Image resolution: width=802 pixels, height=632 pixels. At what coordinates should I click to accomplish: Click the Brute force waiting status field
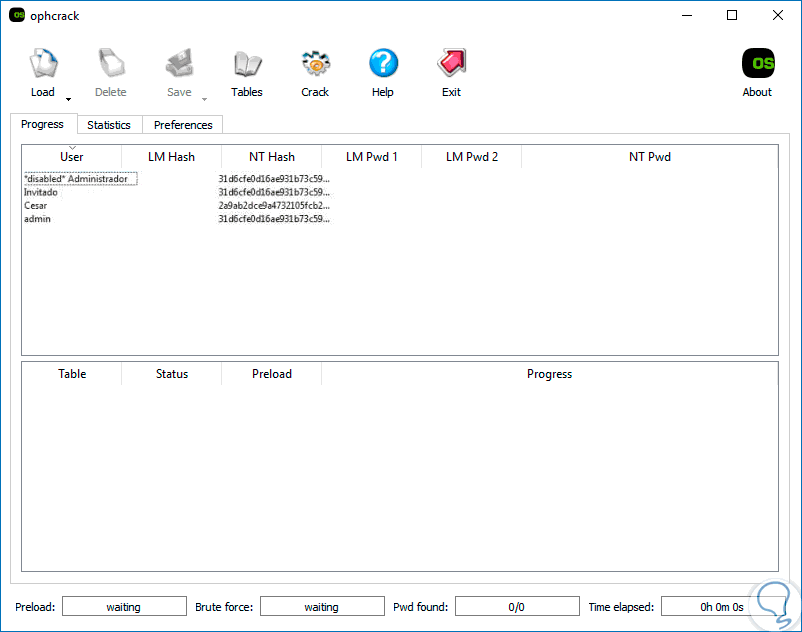pos(322,606)
